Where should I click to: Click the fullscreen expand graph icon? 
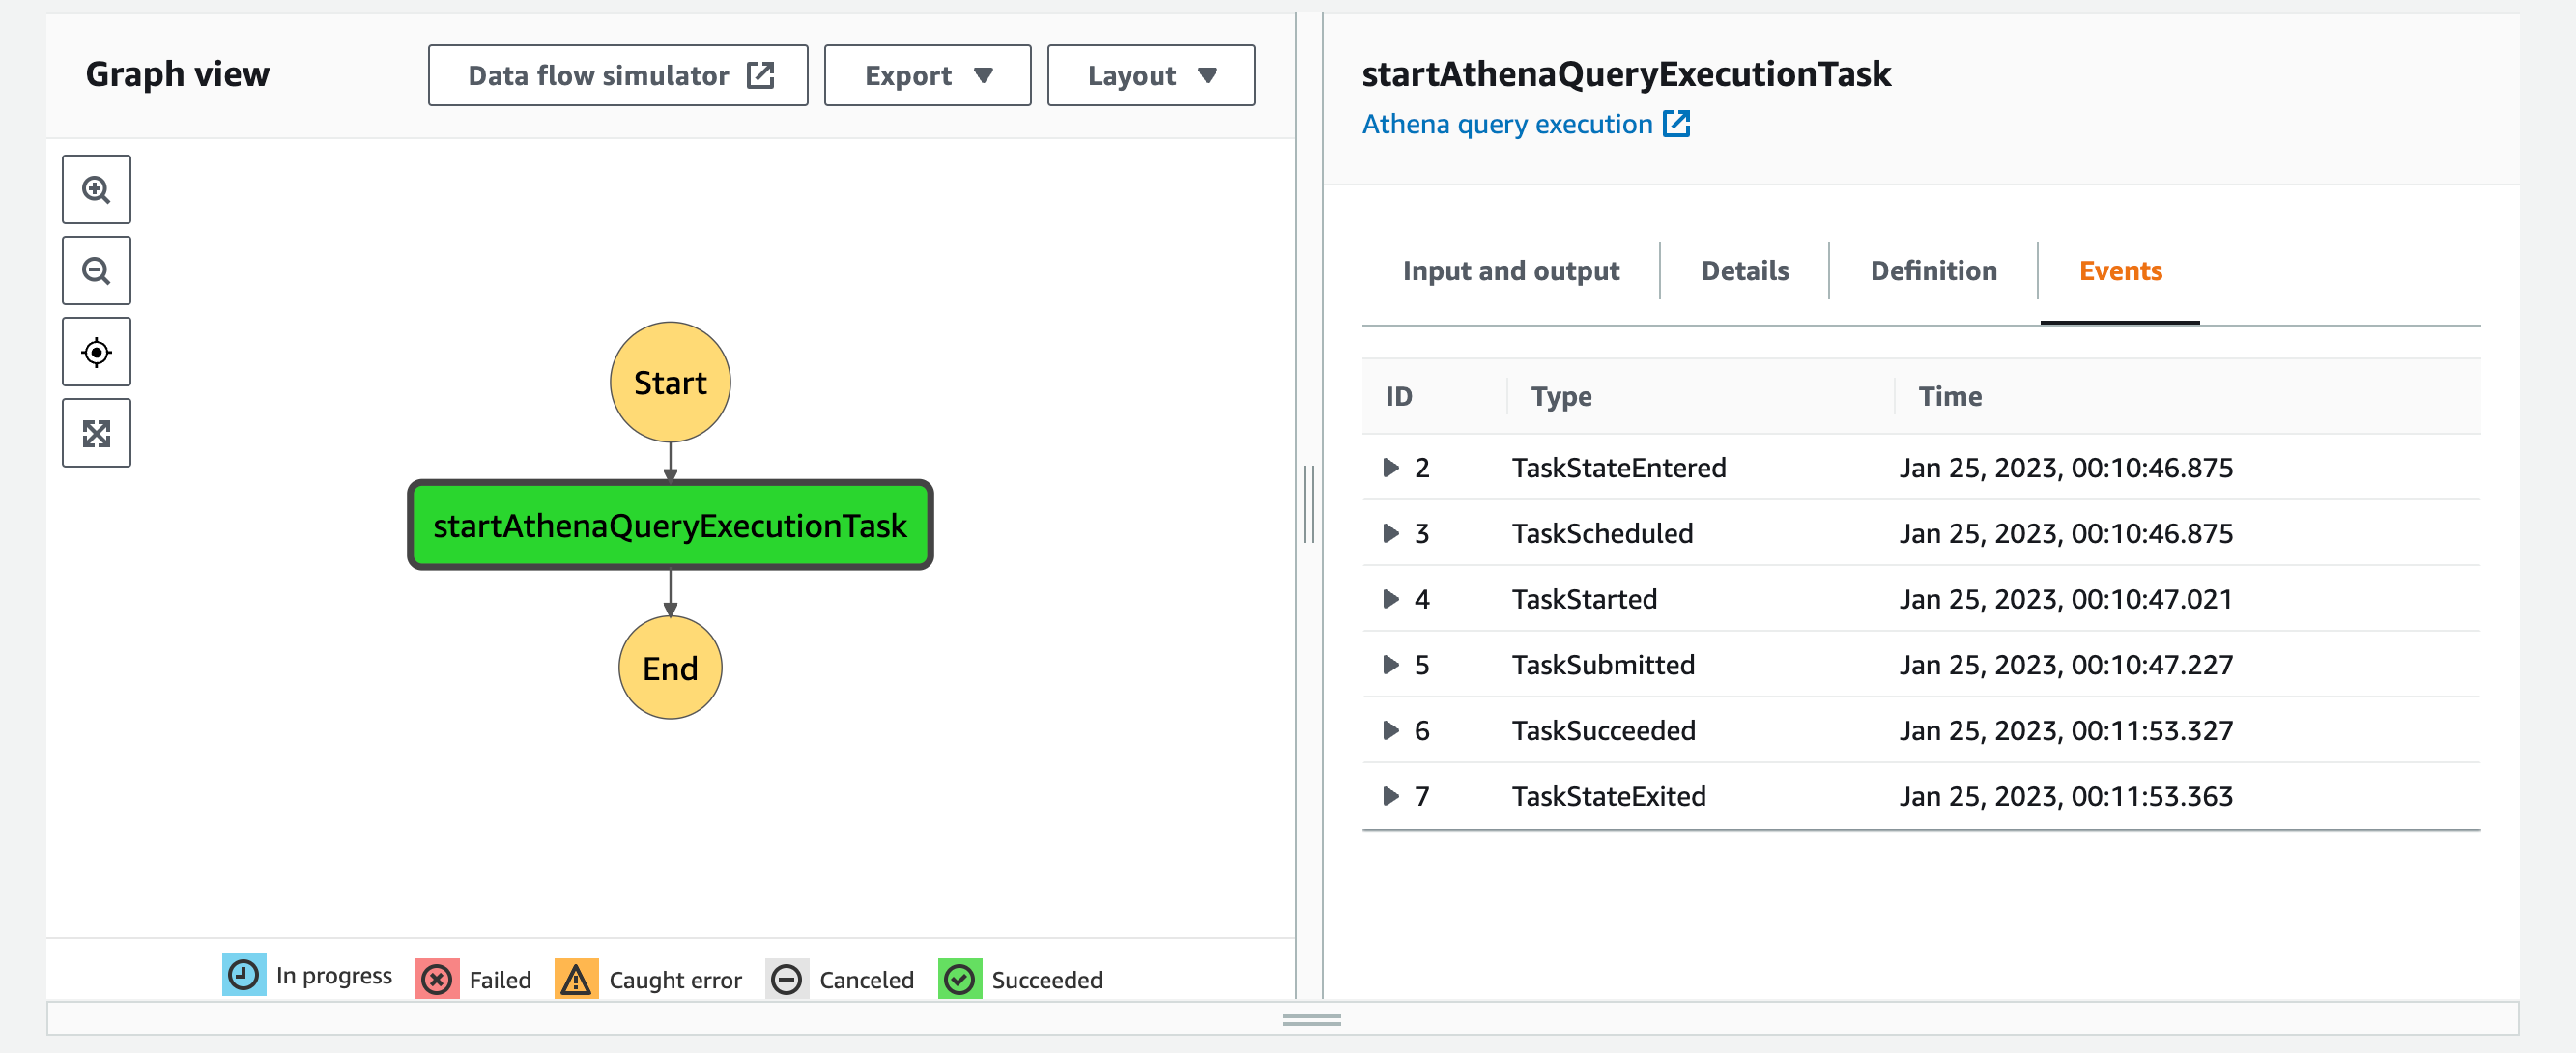[x=96, y=433]
